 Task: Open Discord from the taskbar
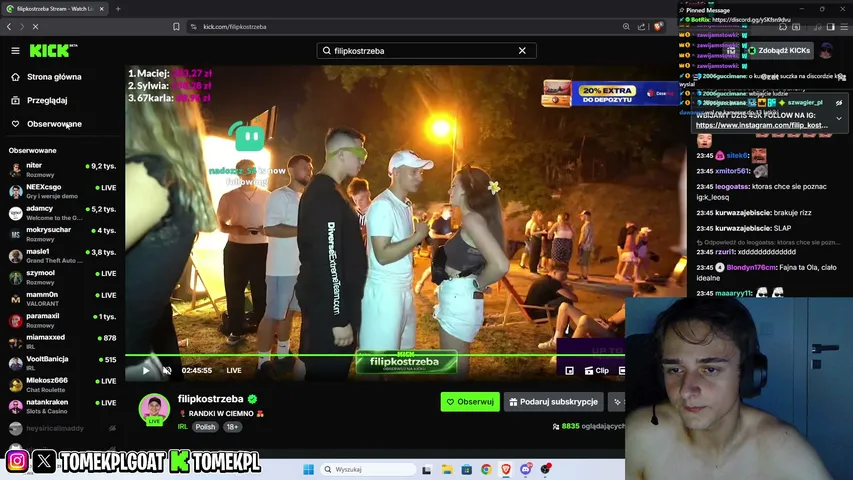pyautogui.click(x=526, y=469)
